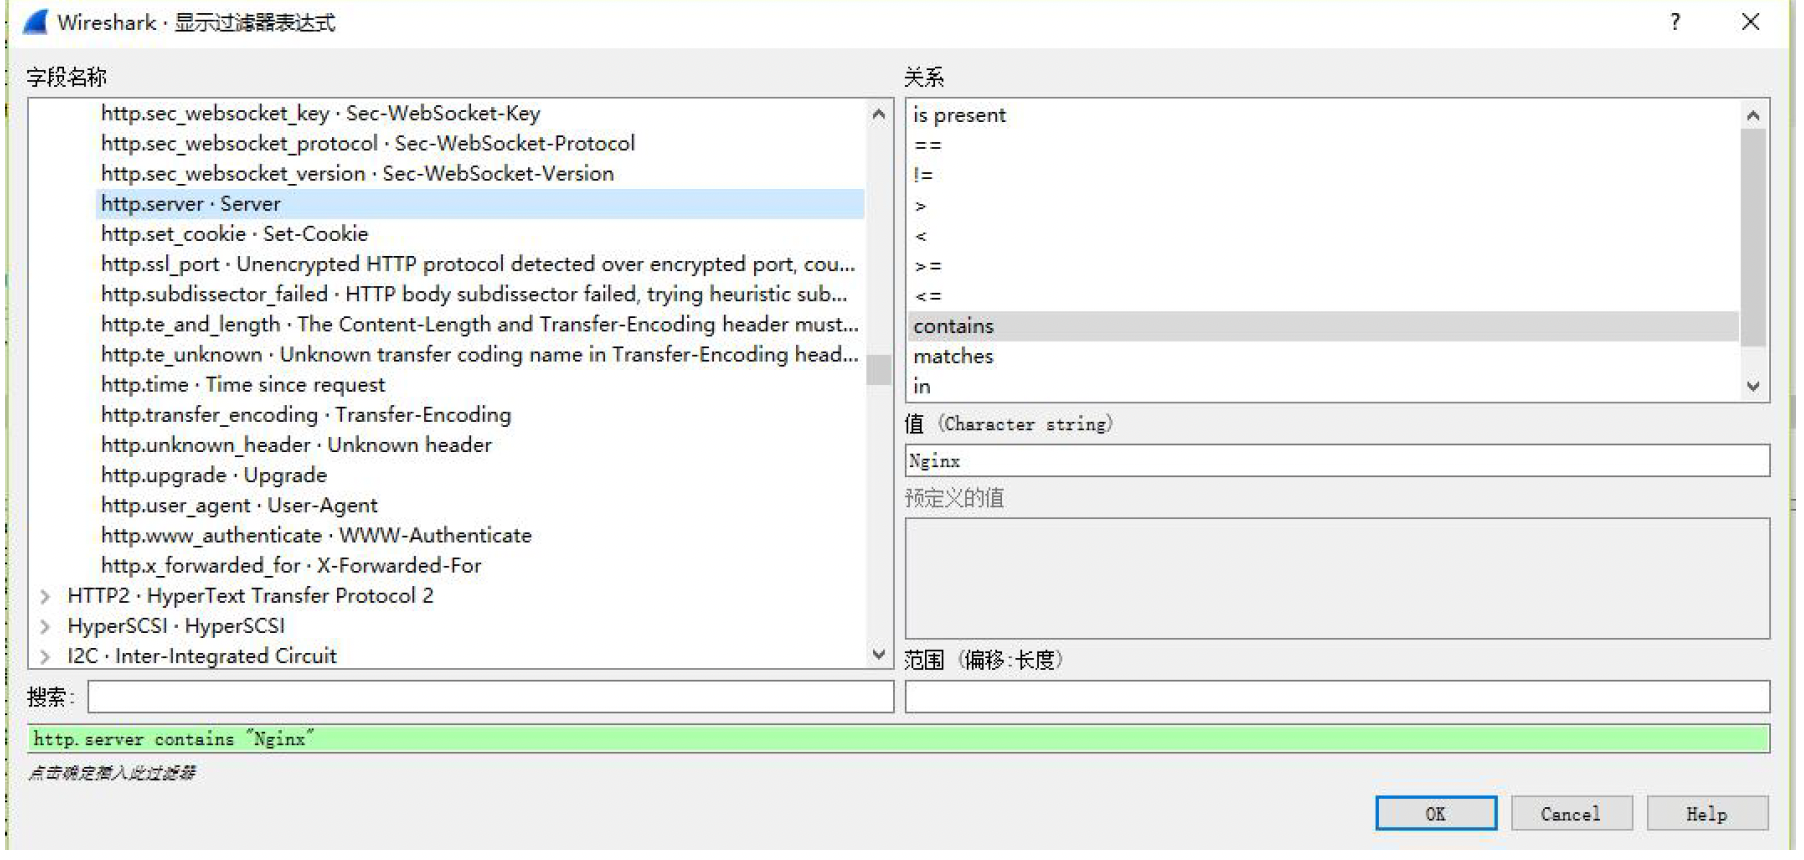The width and height of the screenshot is (1804, 860).
Task: Click the field list scrollbar thumb
Action: pos(879,369)
